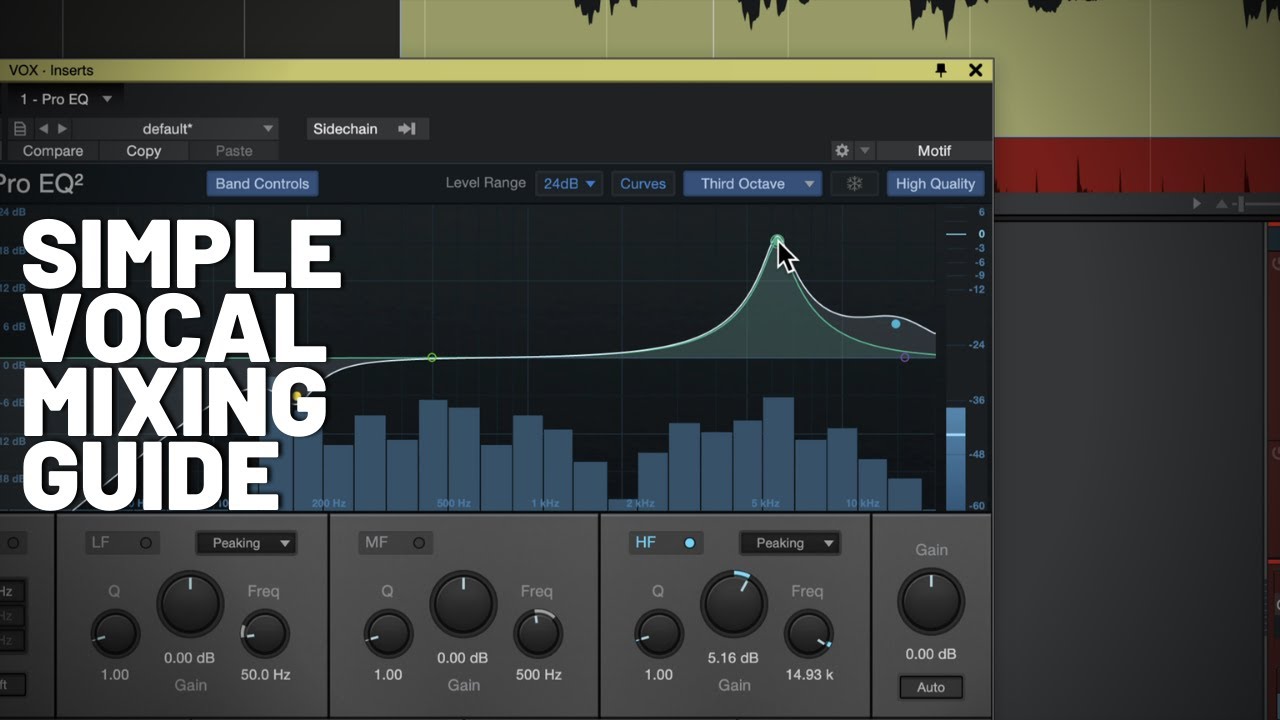Click the MF band Q knob
This screenshot has width=1280, height=720.
click(388, 634)
